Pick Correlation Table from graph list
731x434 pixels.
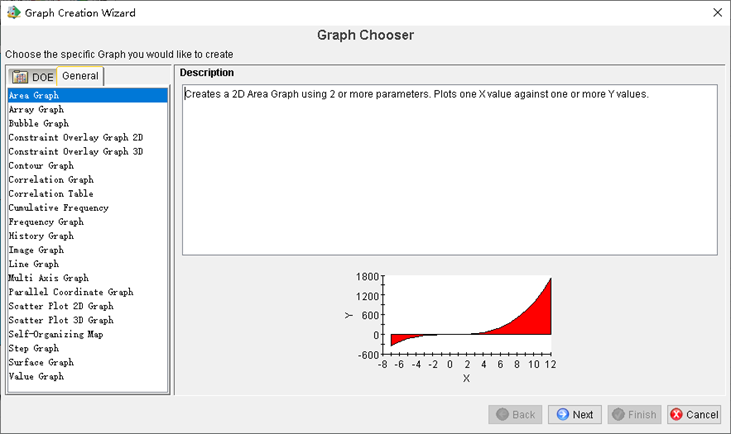coord(50,194)
